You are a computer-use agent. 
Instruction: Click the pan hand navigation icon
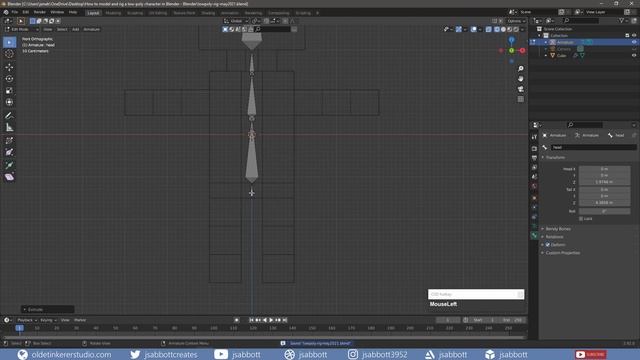tap(520, 79)
